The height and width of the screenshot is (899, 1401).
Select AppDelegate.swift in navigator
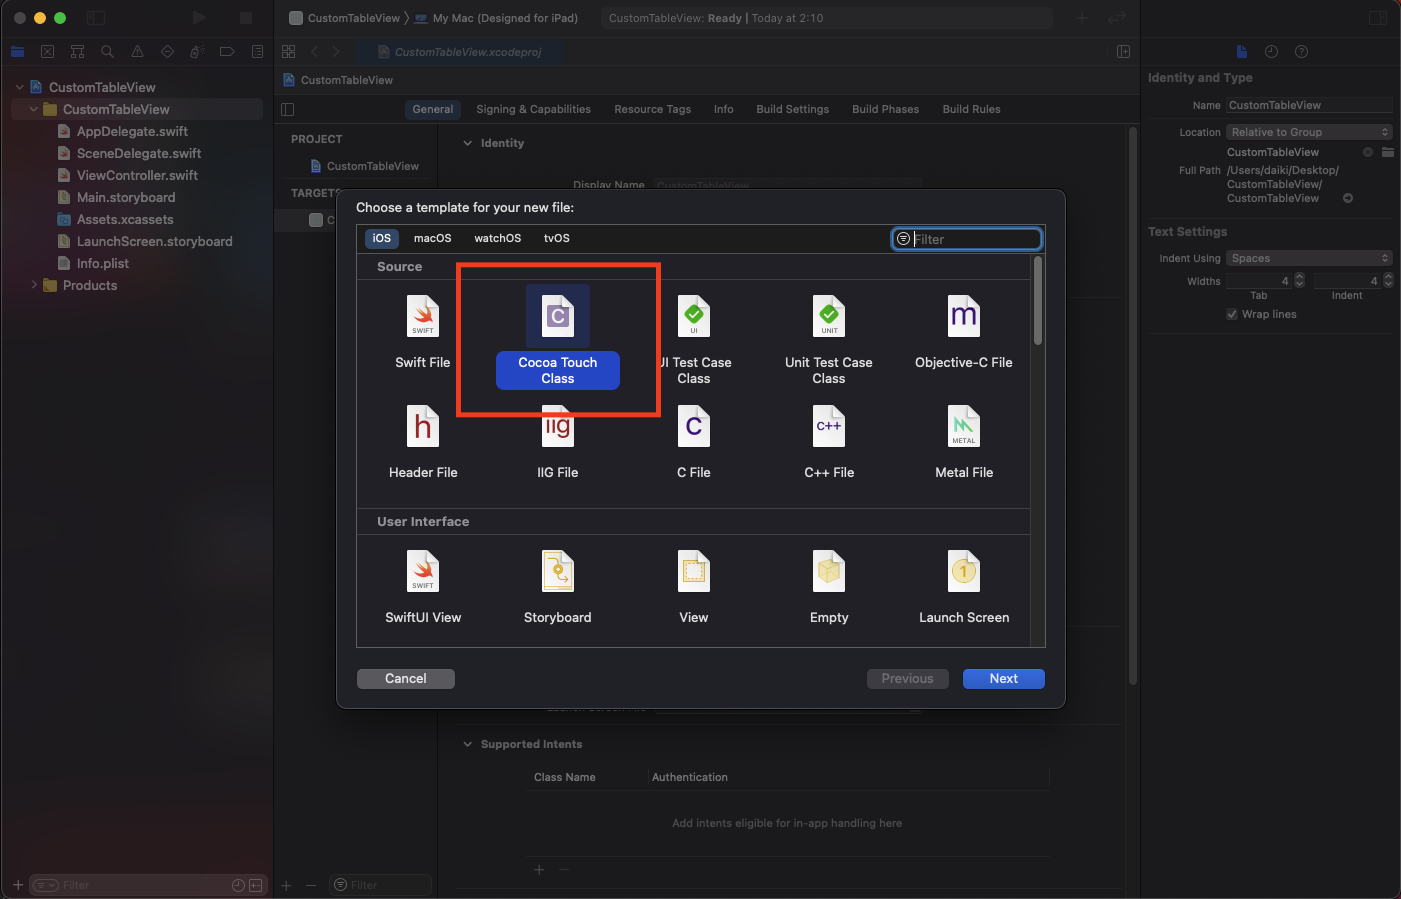click(132, 131)
